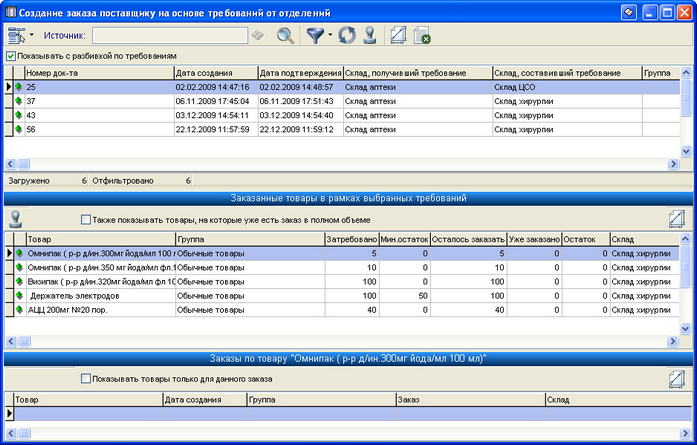Click the funnel filter icon
Image resolution: width=697 pixels, height=445 pixels.
[x=315, y=36]
